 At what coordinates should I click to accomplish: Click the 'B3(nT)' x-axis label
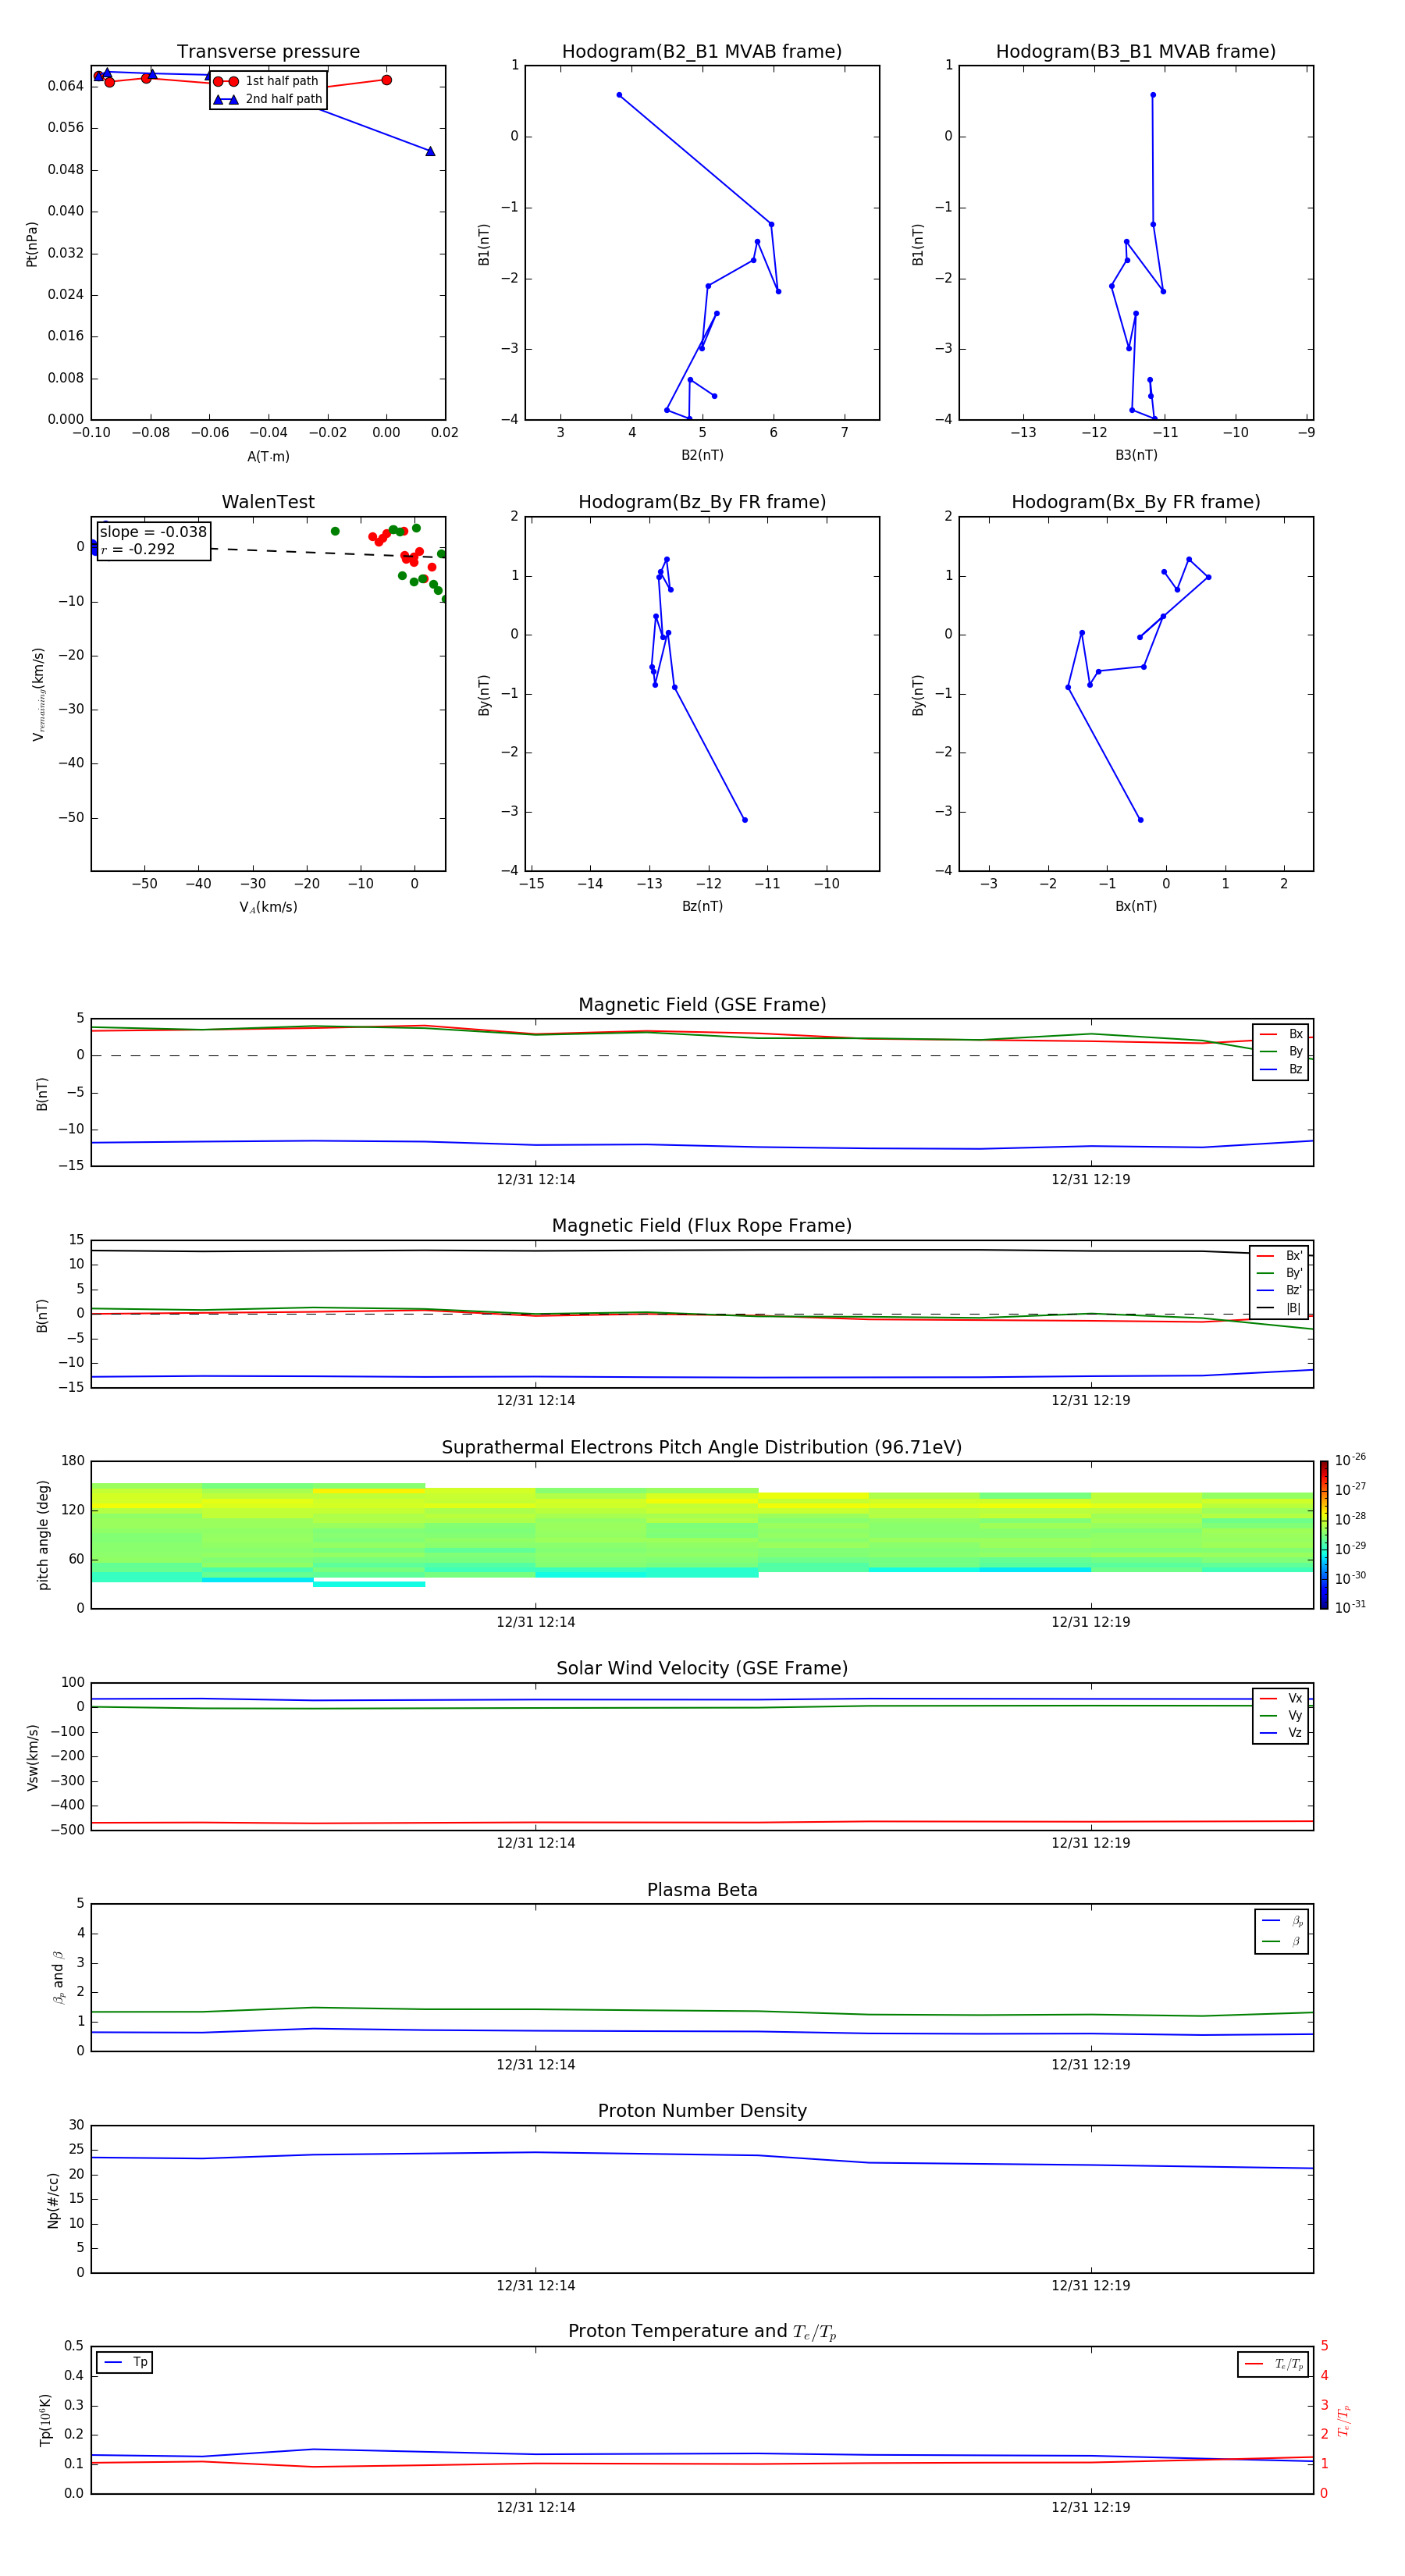pyautogui.click(x=1136, y=455)
